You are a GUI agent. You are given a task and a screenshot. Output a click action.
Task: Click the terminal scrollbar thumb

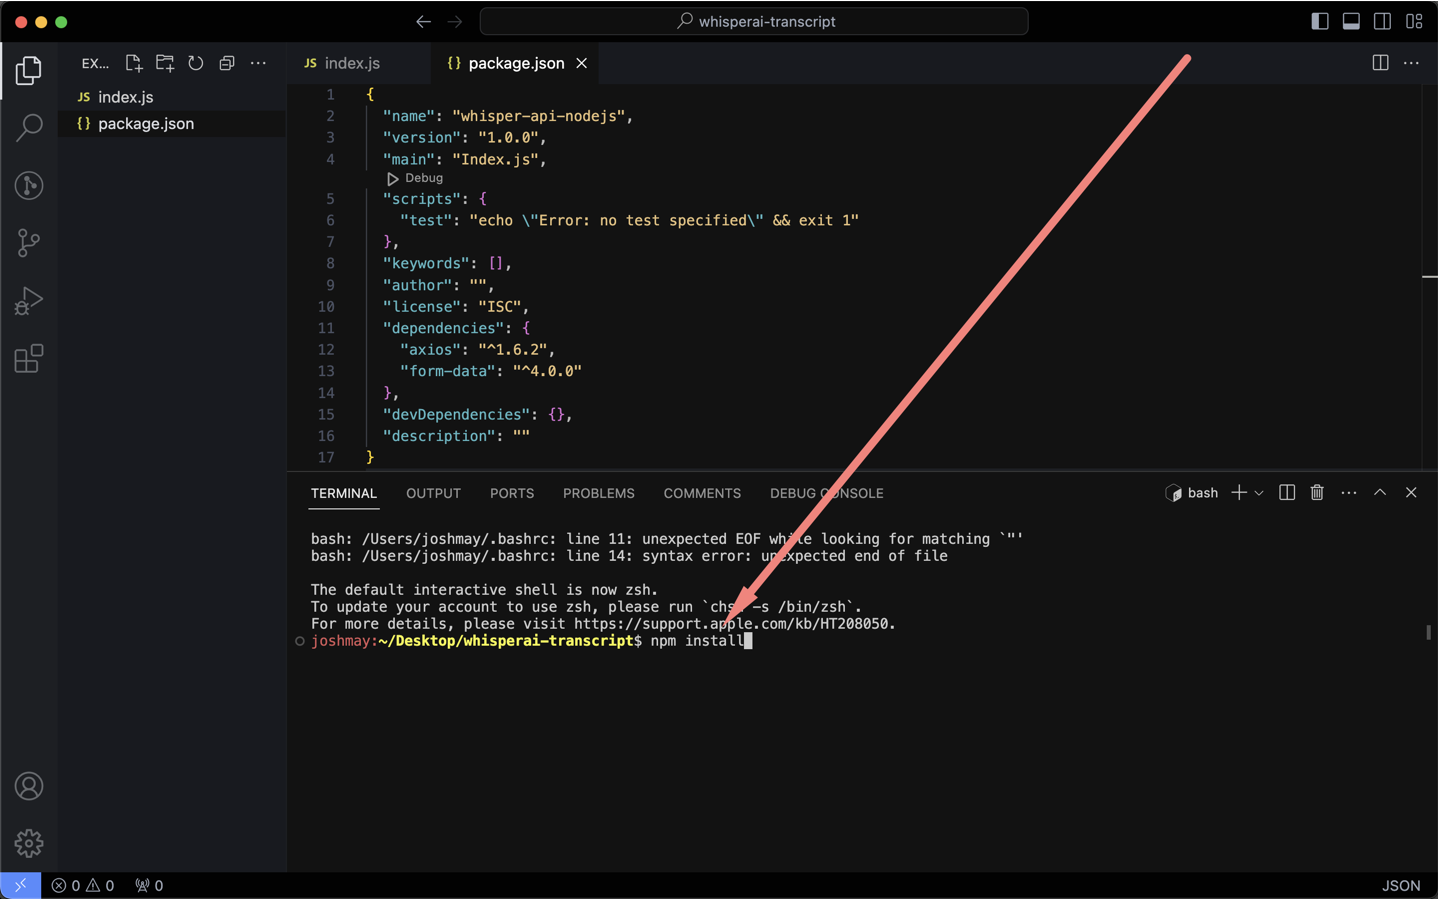(1428, 632)
